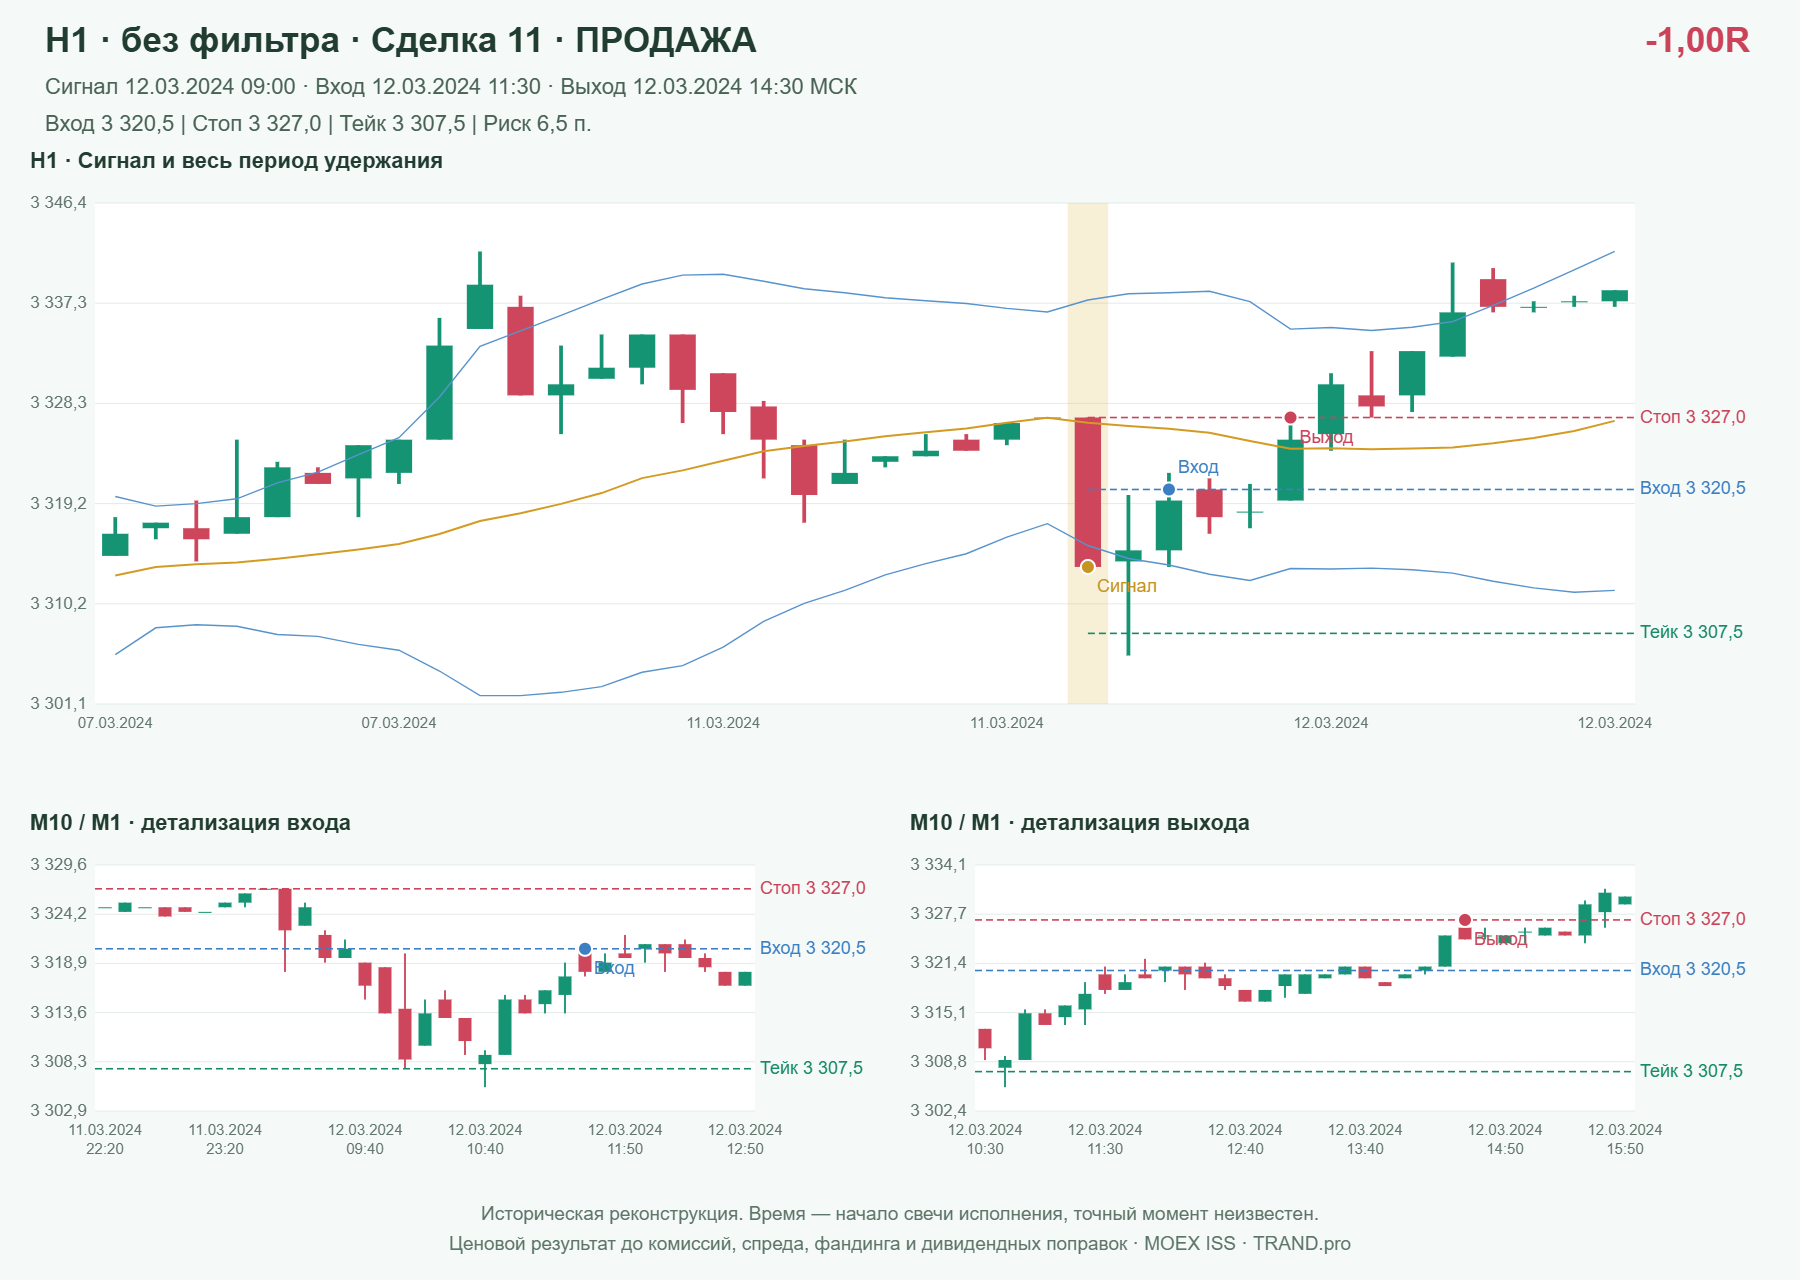
Task: Click heading 'M10 / M1 · детализация входа'
Action: [x=190, y=823]
